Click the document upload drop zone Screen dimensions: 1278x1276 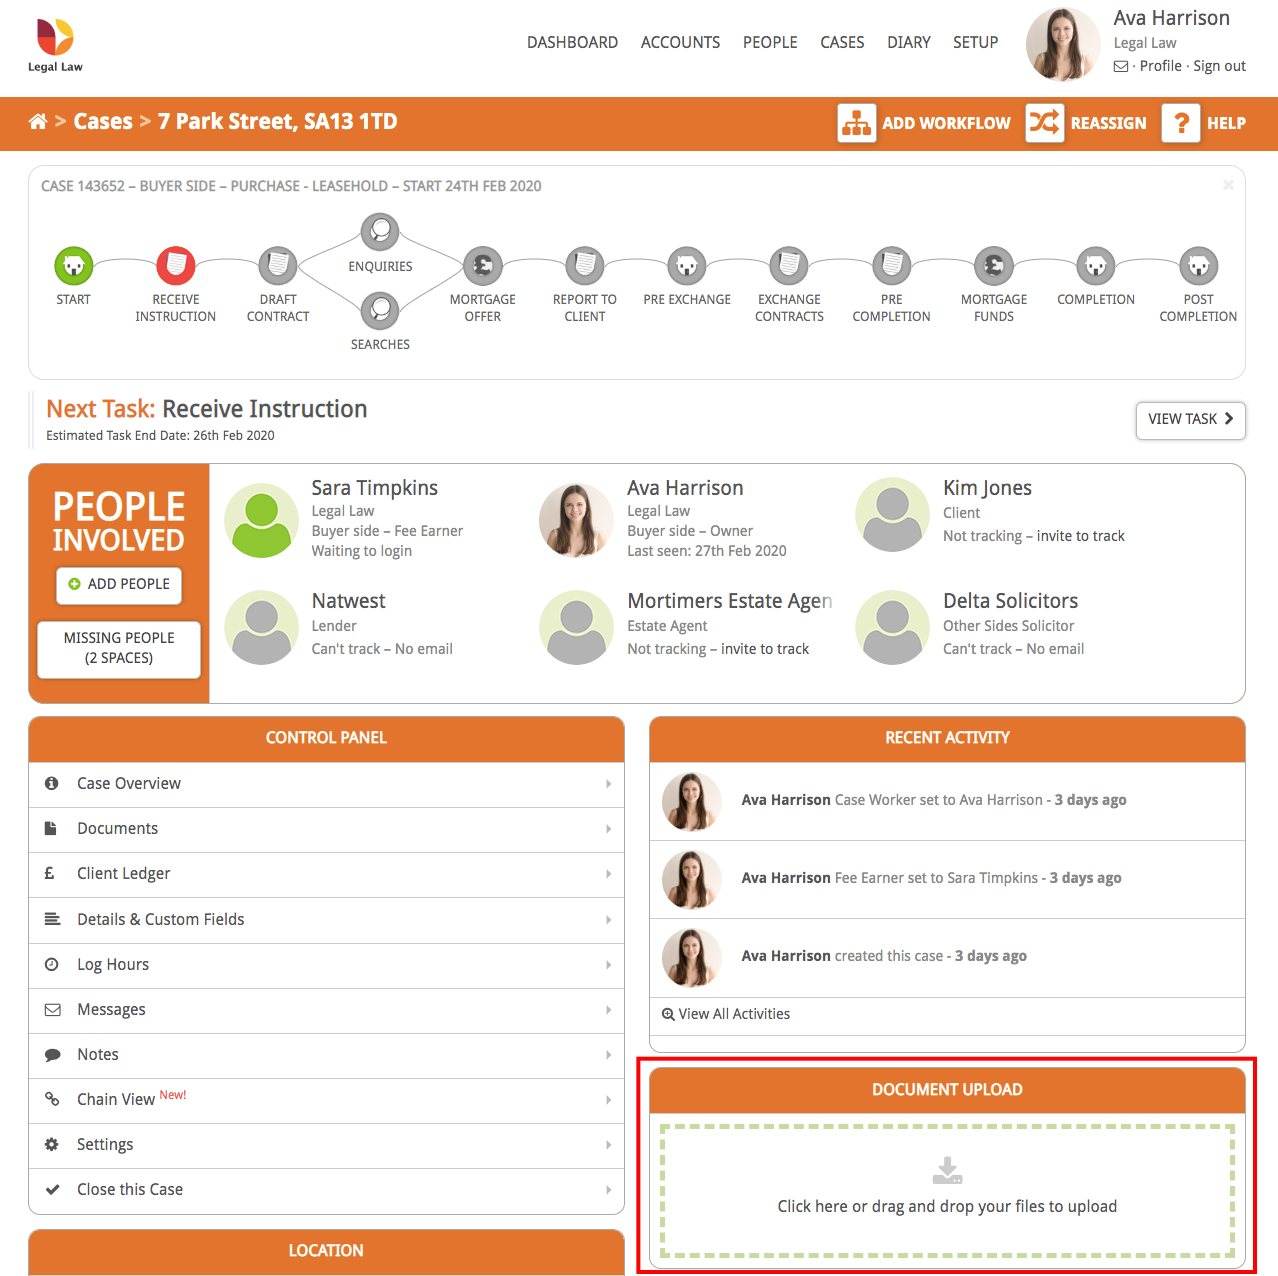pos(947,1190)
